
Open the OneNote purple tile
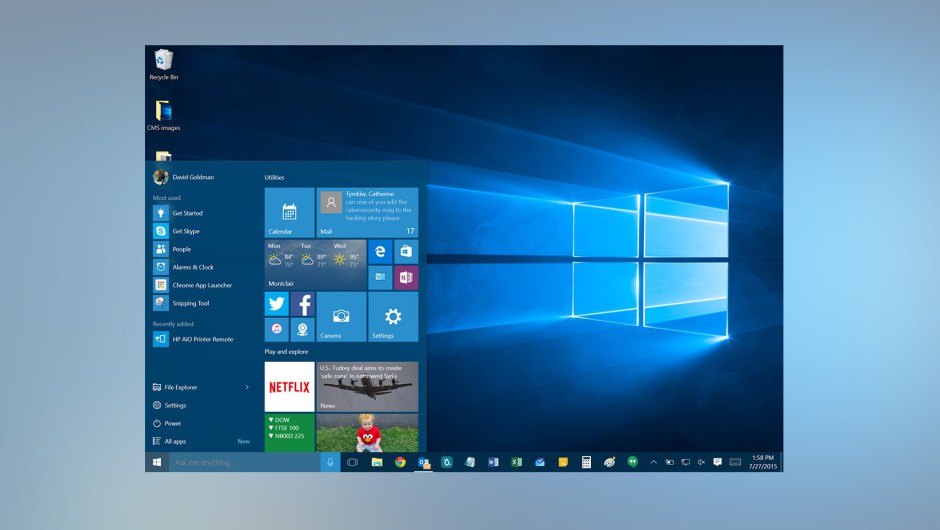406,278
